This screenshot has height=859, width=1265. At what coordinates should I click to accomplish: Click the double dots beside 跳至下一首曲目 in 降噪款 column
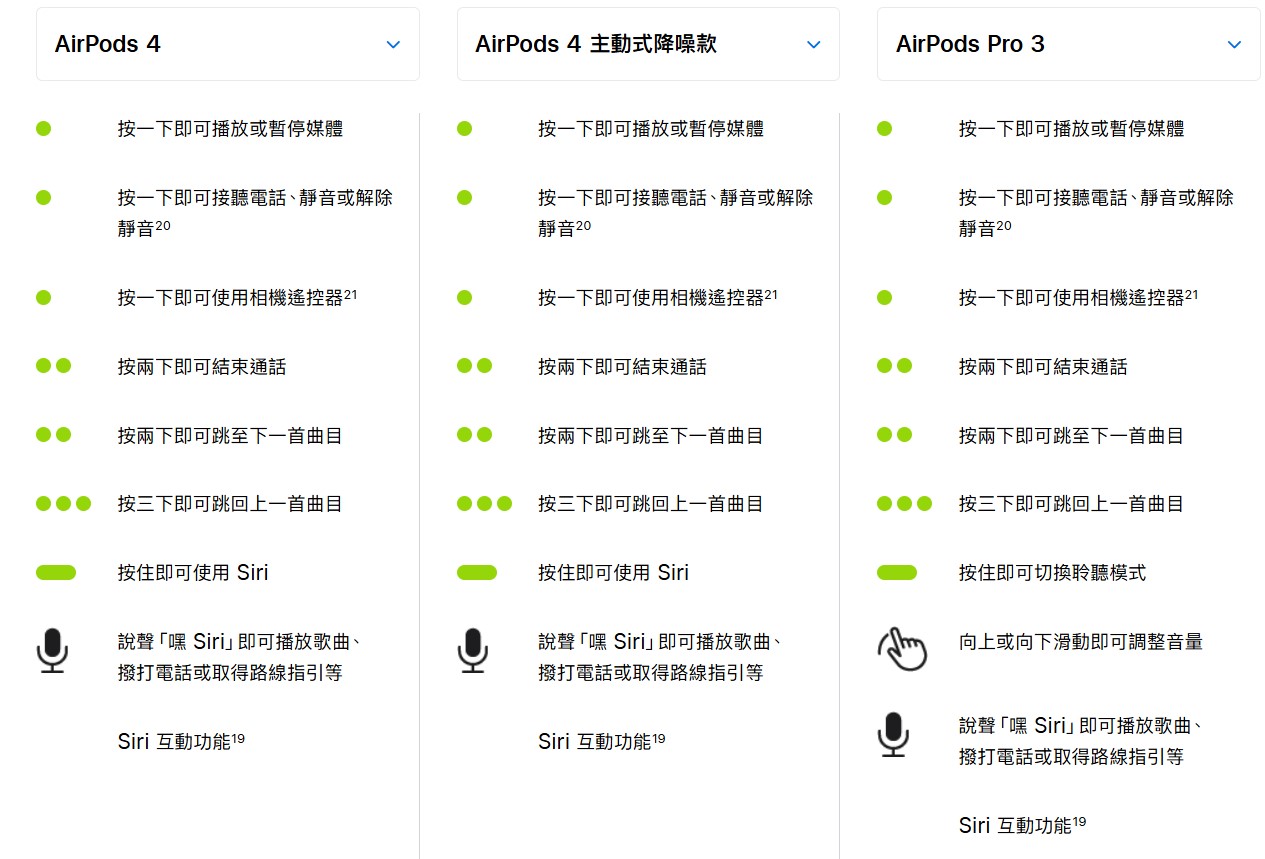(475, 434)
